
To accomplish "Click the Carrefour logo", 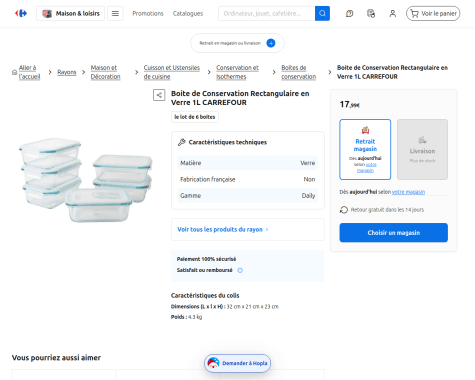I will tap(21, 13).
